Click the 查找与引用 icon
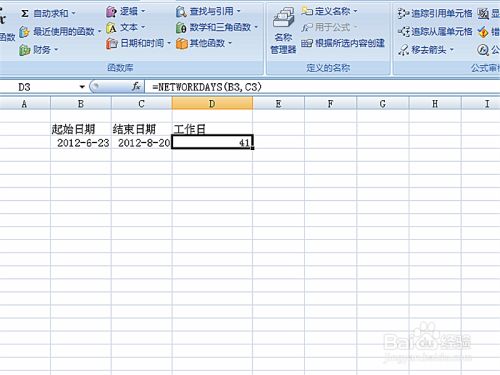Screen dimensions: 500x375 181,12
